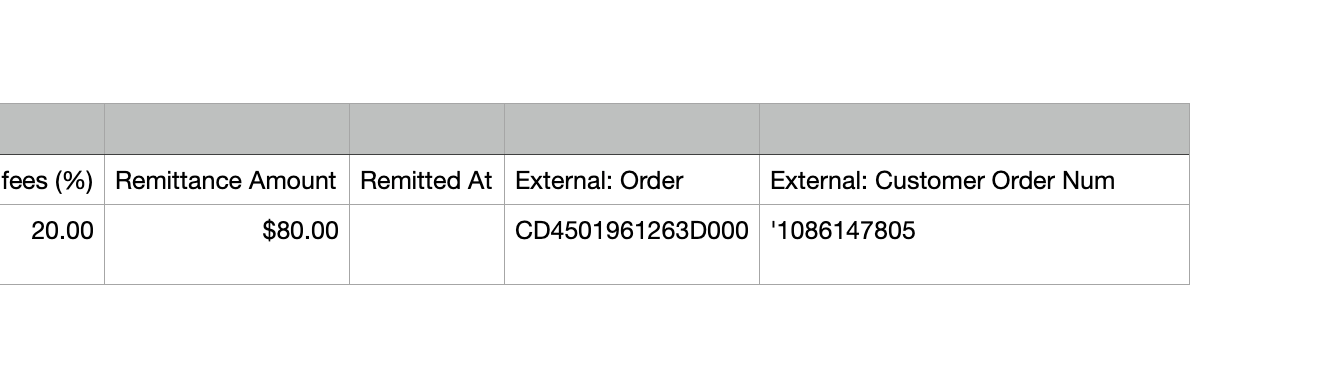The width and height of the screenshot is (1324, 386).
Task: Select External: Customer Order Num header cell
Action: click(974, 180)
